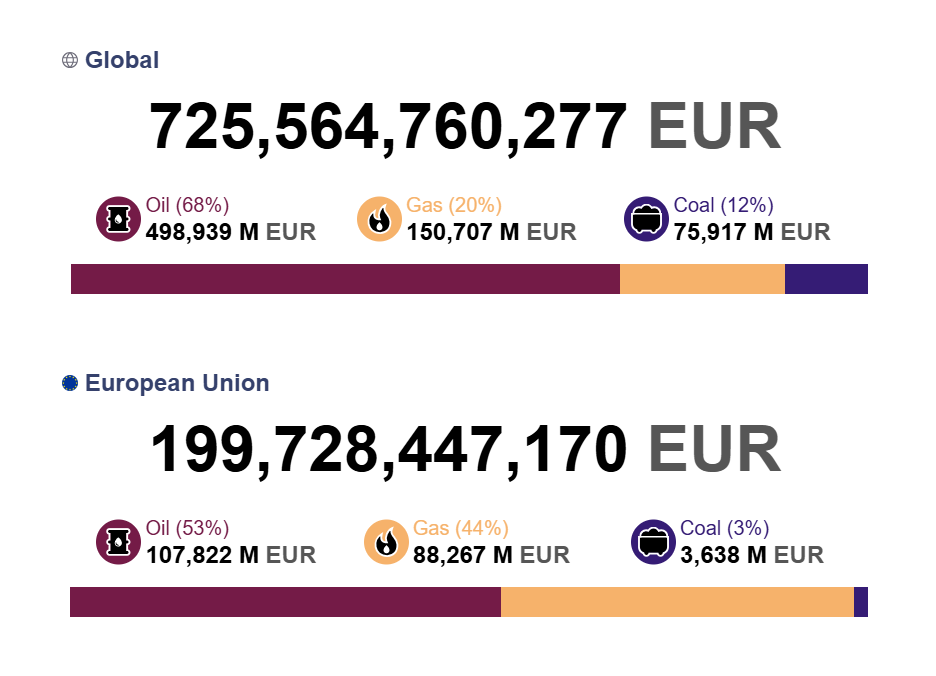Click the Global coal cart icon
This screenshot has width=936, height=676.
[646, 219]
